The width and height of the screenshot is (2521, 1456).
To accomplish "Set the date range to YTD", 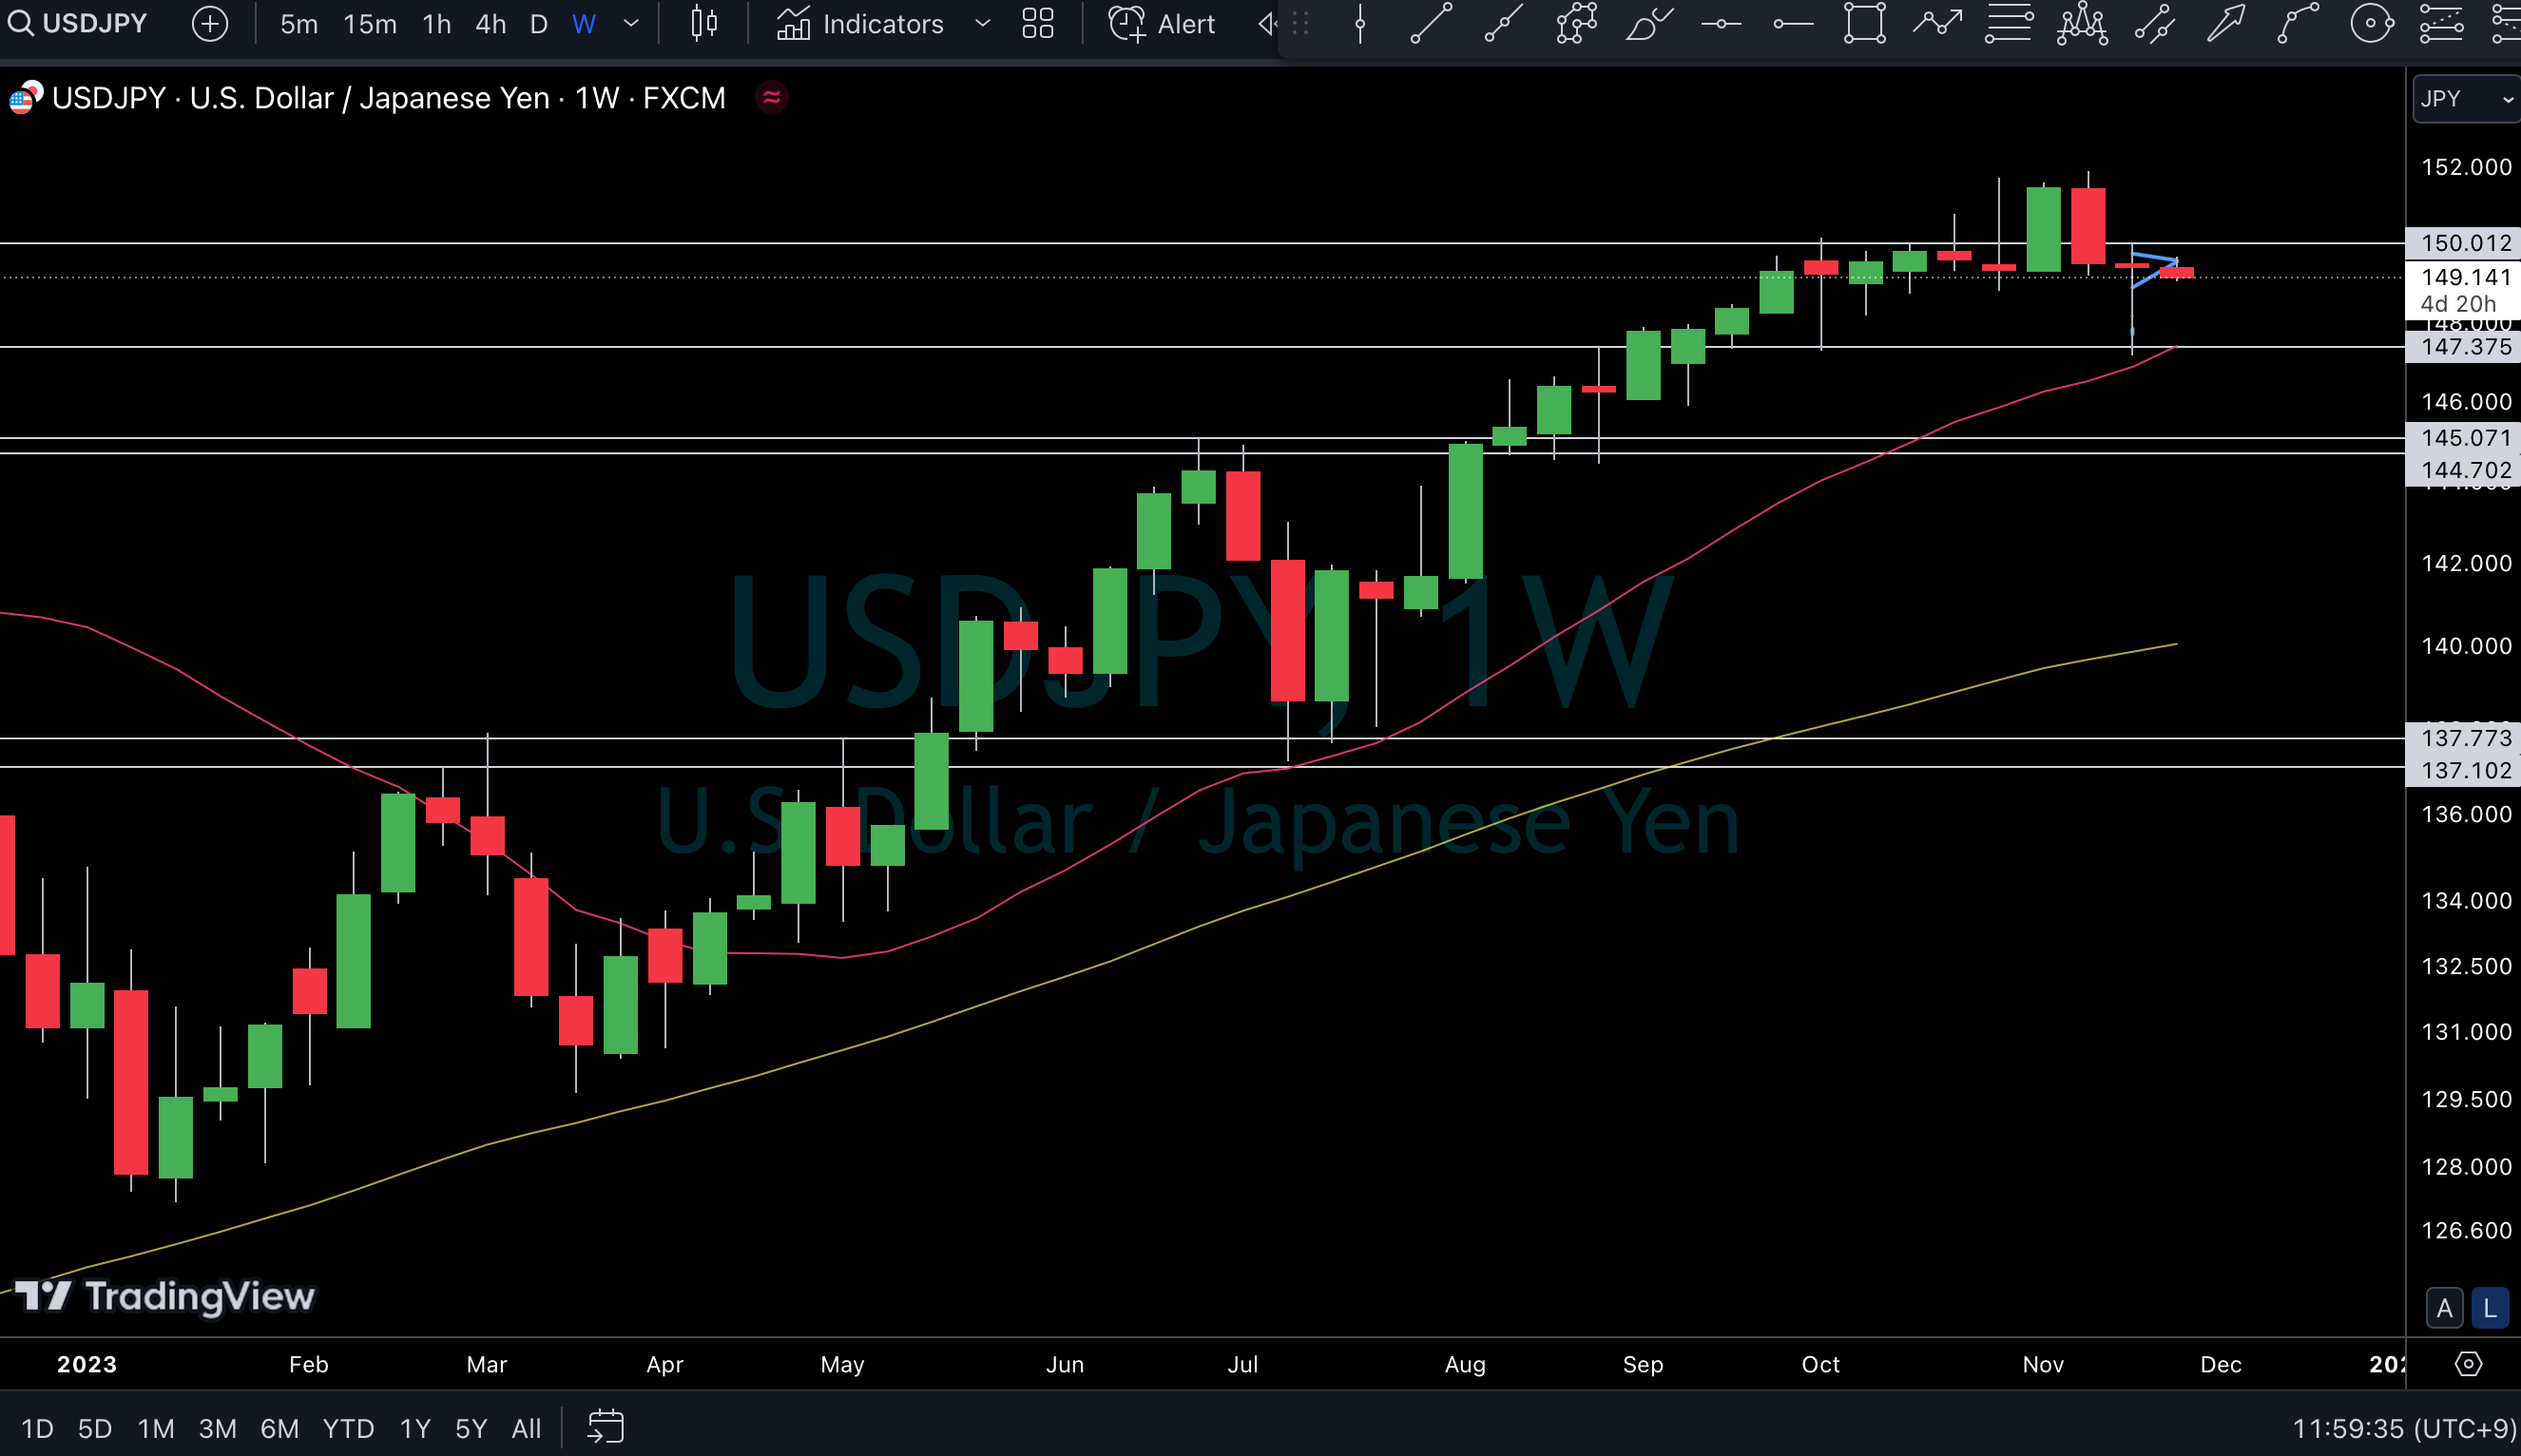I will [x=348, y=1428].
